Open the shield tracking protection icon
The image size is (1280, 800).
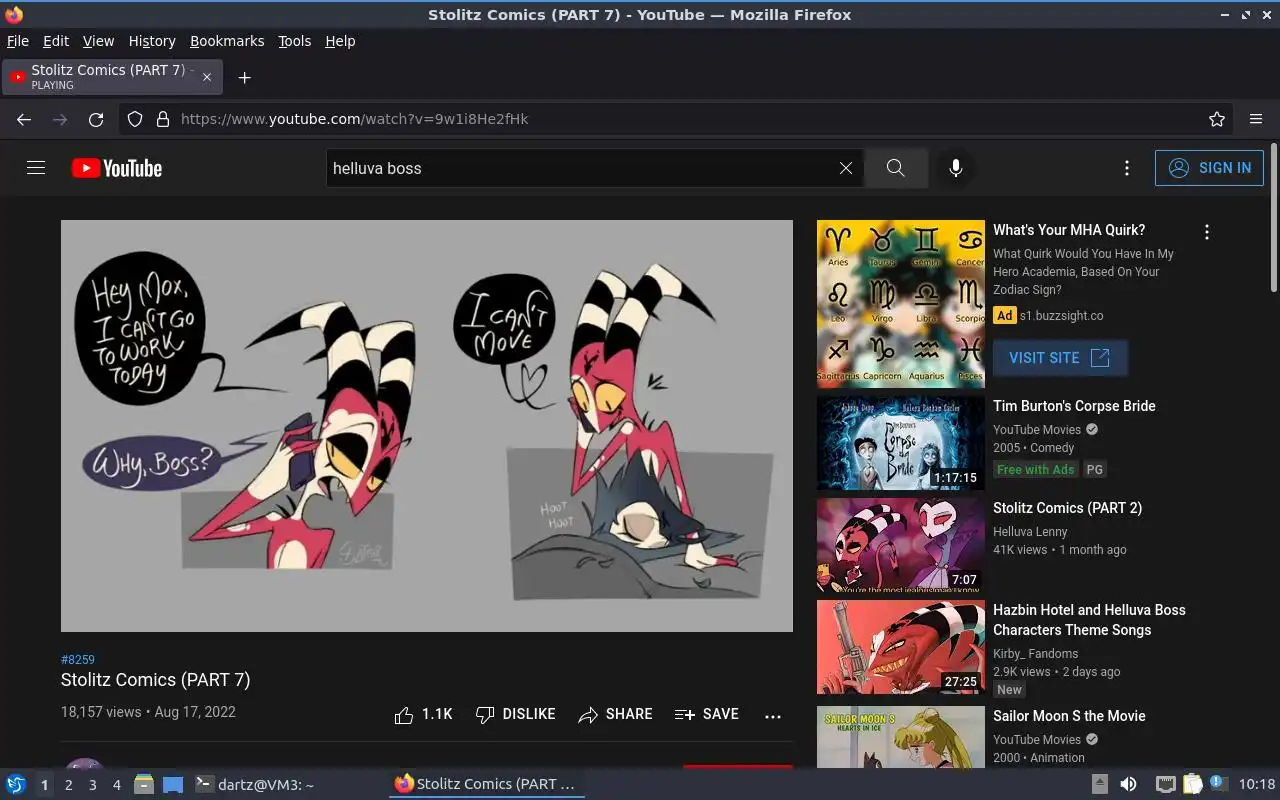coord(135,119)
